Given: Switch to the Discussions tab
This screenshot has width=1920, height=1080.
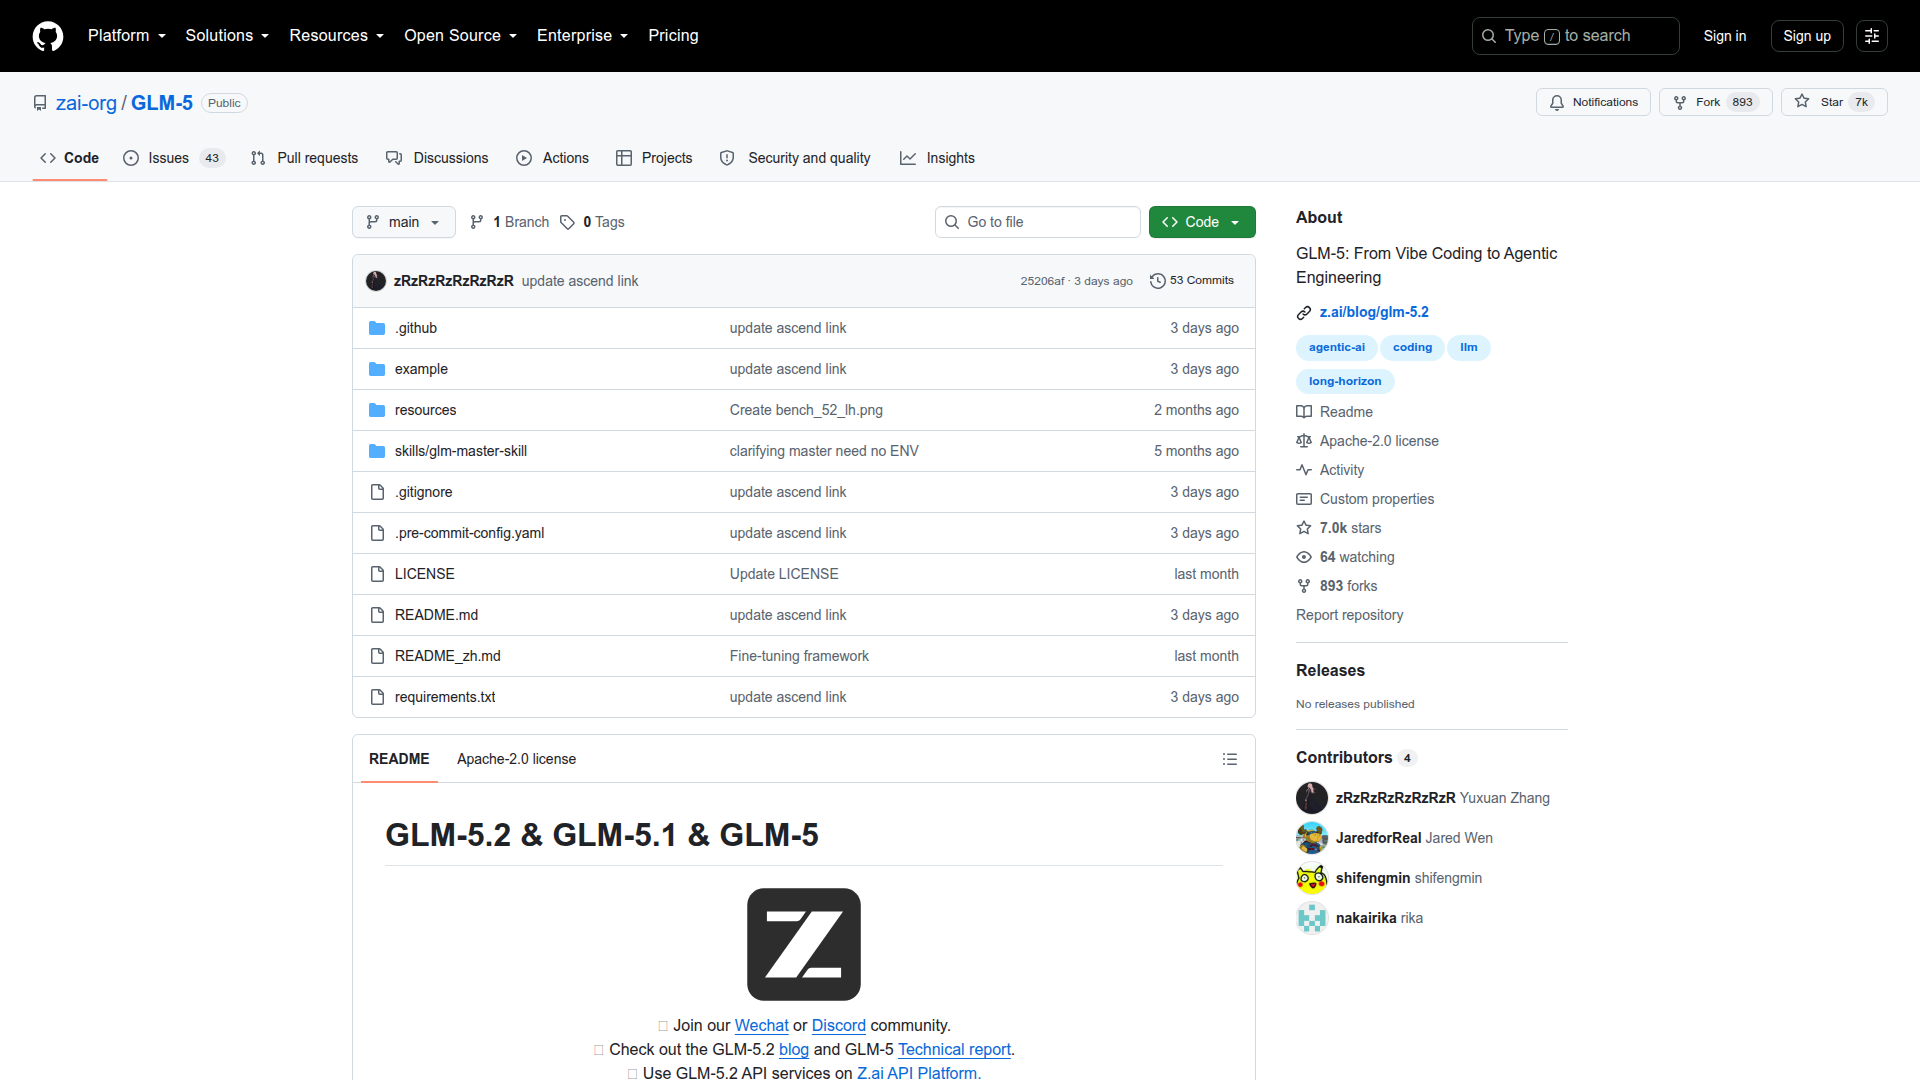Looking at the screenshot, I should (437, 158).
